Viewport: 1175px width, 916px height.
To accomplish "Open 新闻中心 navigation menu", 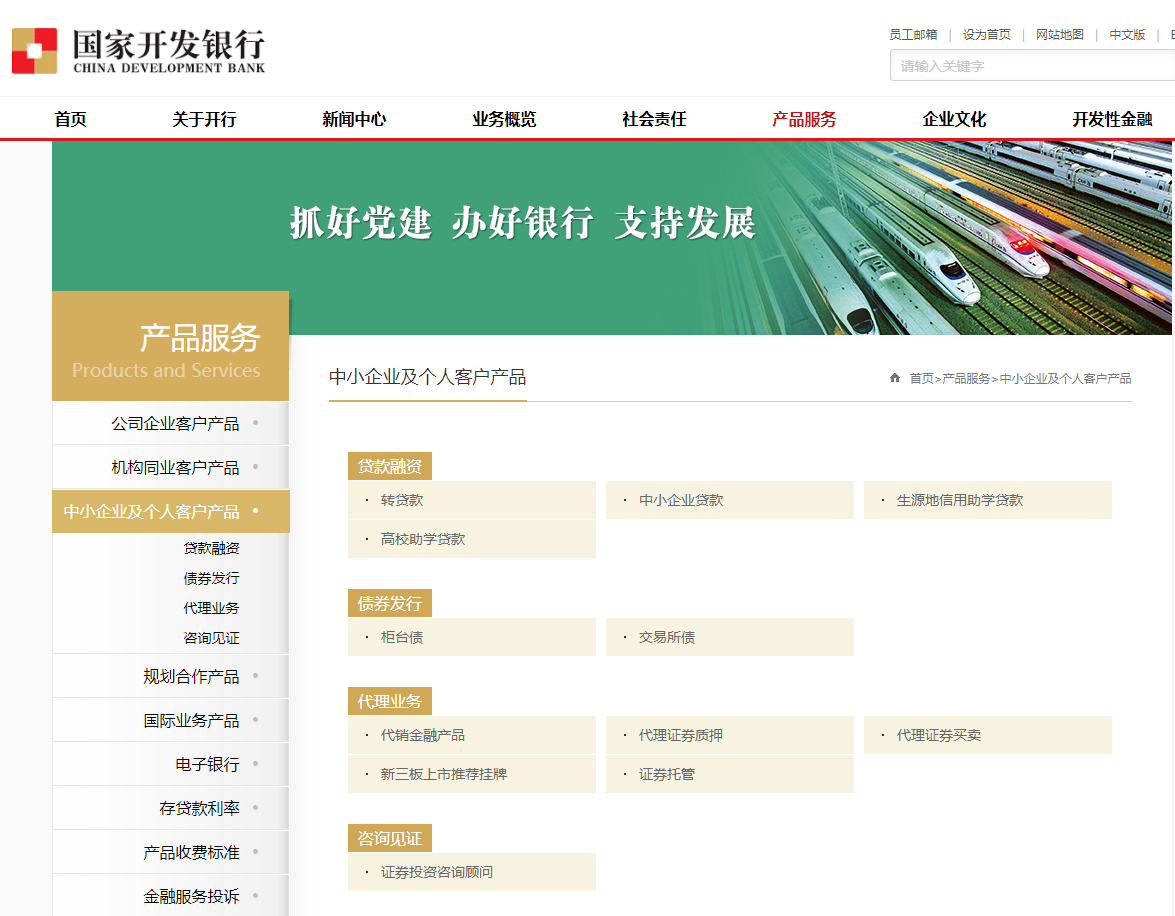I will tap(354, 119).
